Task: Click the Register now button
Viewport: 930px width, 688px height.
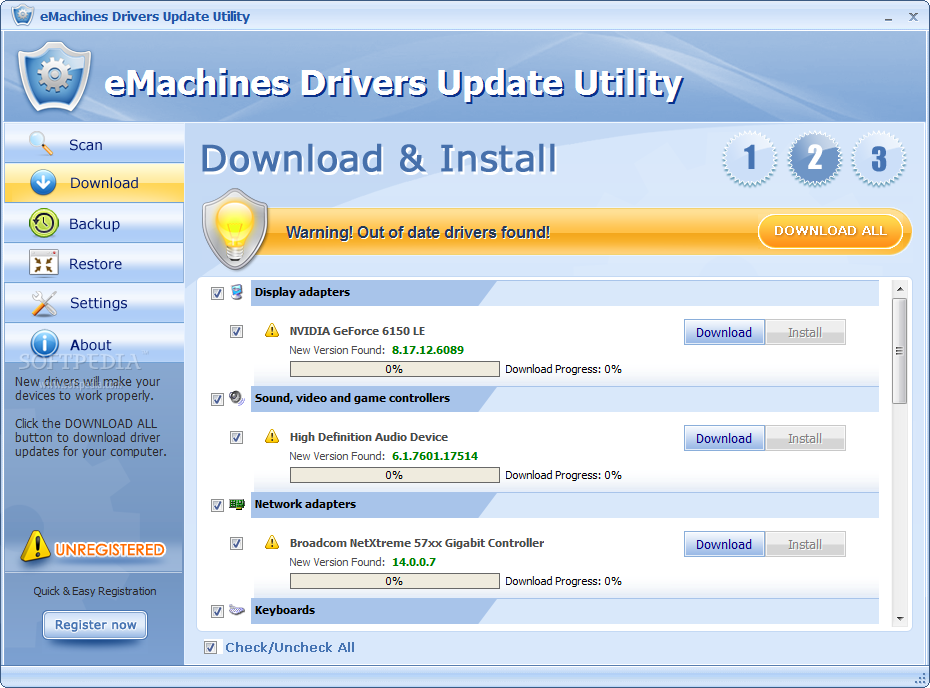Action: [95, 625]
